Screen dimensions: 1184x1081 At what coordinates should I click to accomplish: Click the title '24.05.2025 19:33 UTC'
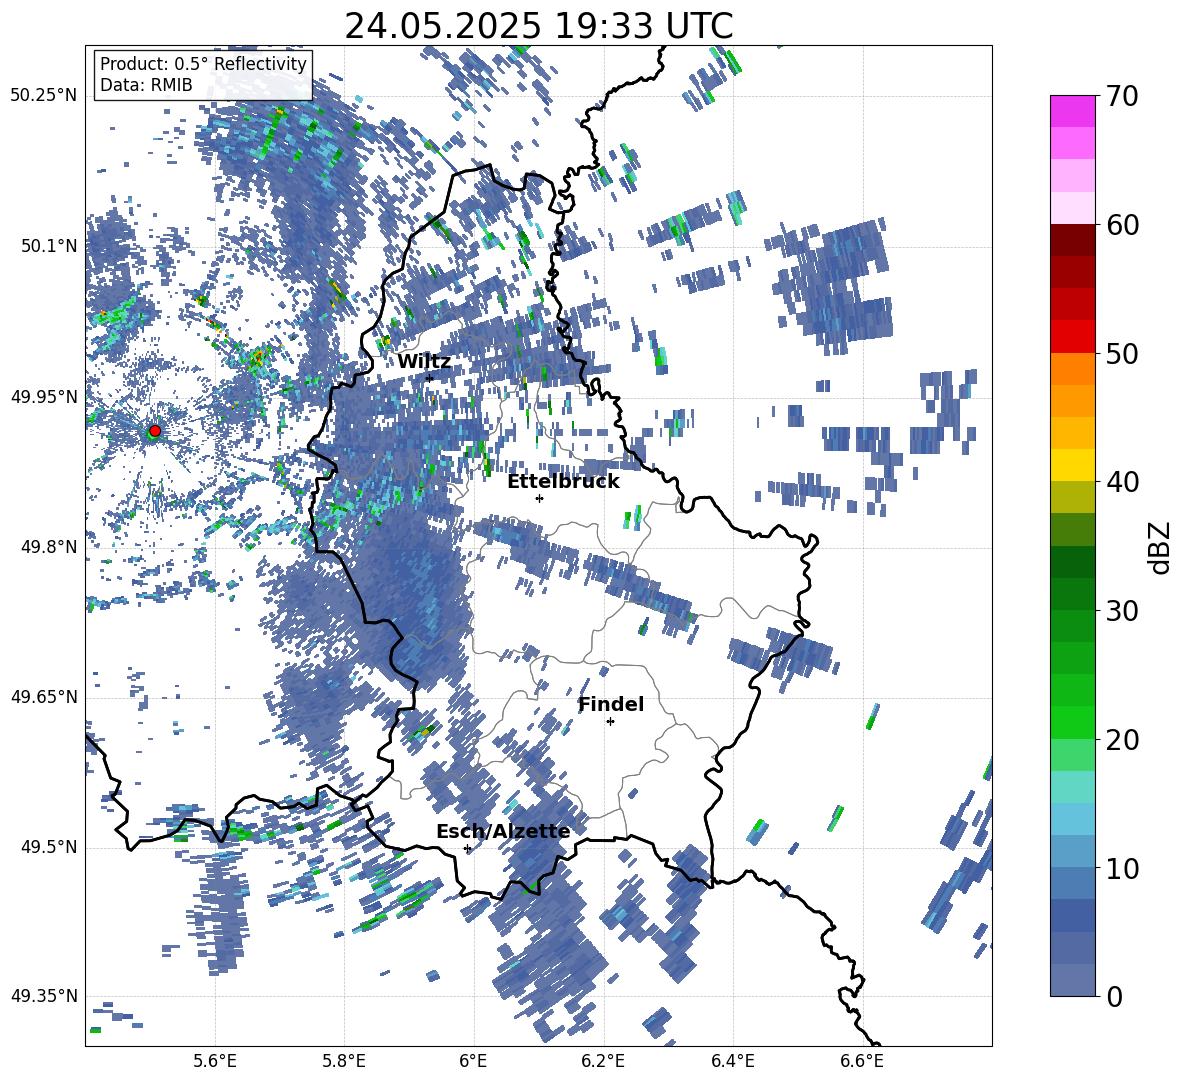538,26
